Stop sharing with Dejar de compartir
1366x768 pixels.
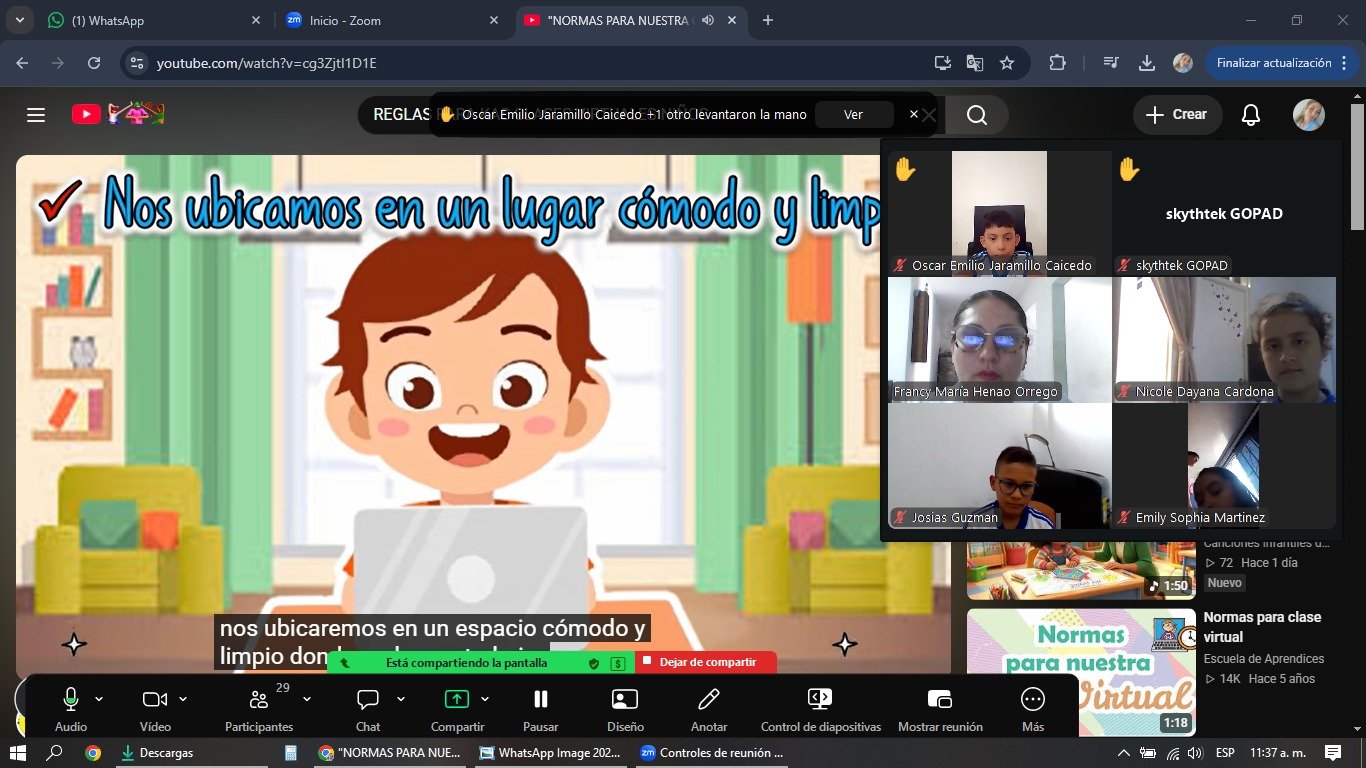[706, 662]
